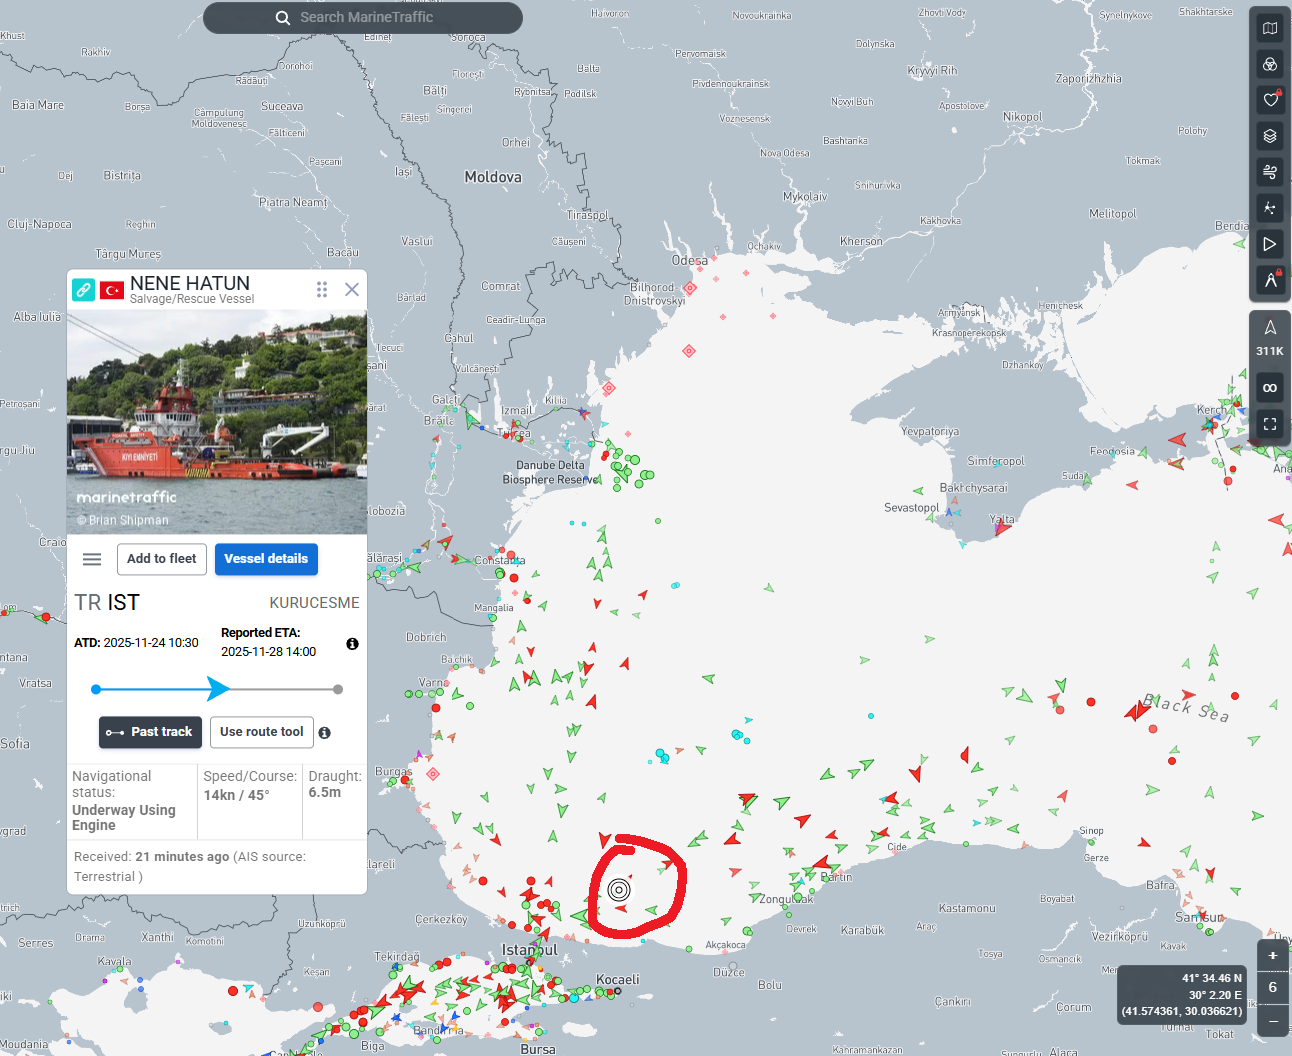Click the ATD 2025-11-24 10:30 text
The height and width of the screenshot is (1056, 1292).
click(x=136, y=643)
